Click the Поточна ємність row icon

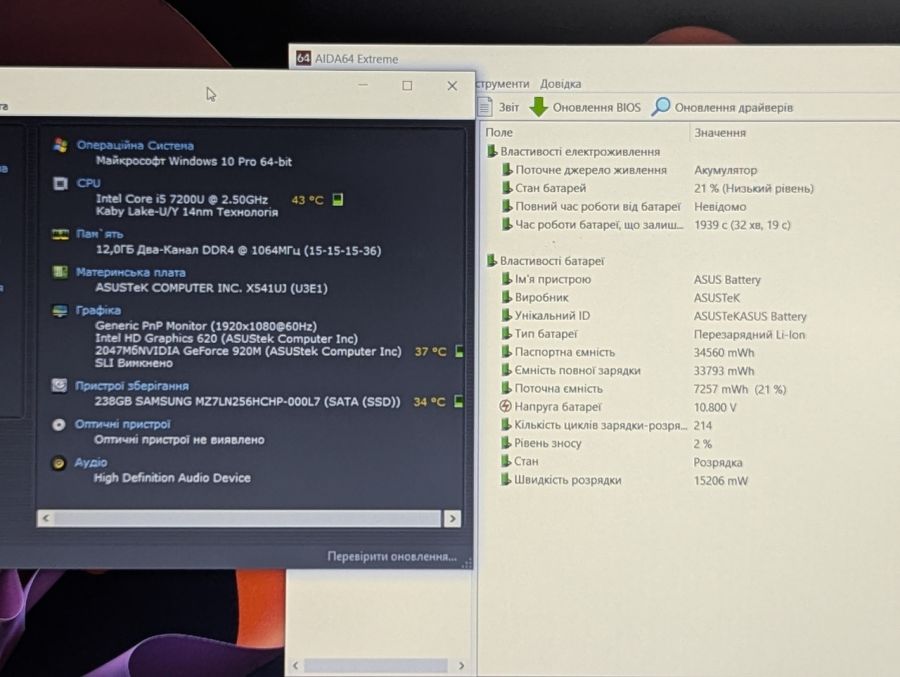(506, 388)
